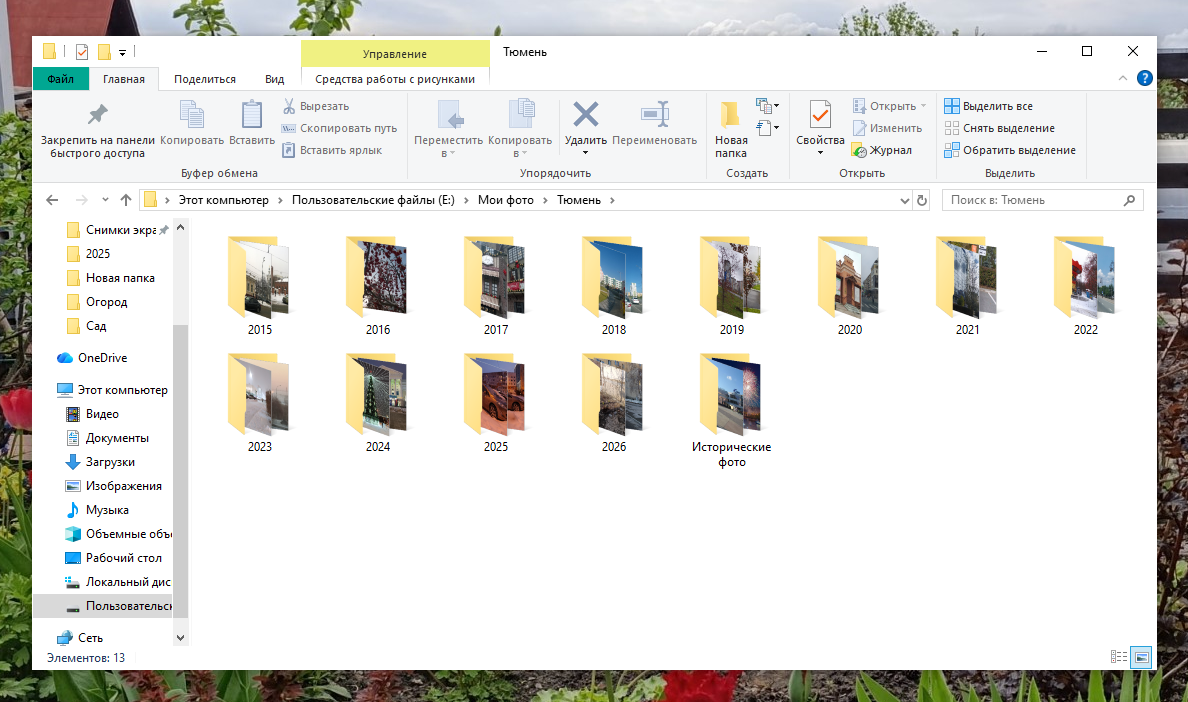Switch to the Главная tab
1188x702 pixels.
pos(123,79)
